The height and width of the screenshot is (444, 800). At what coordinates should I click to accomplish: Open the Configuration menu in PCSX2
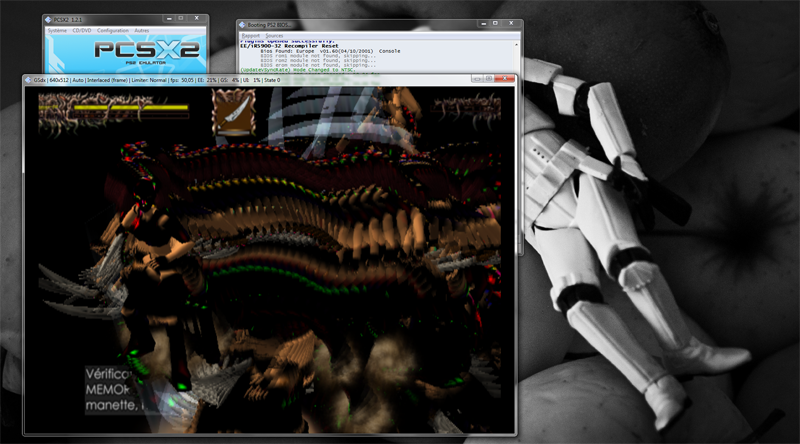113,31
